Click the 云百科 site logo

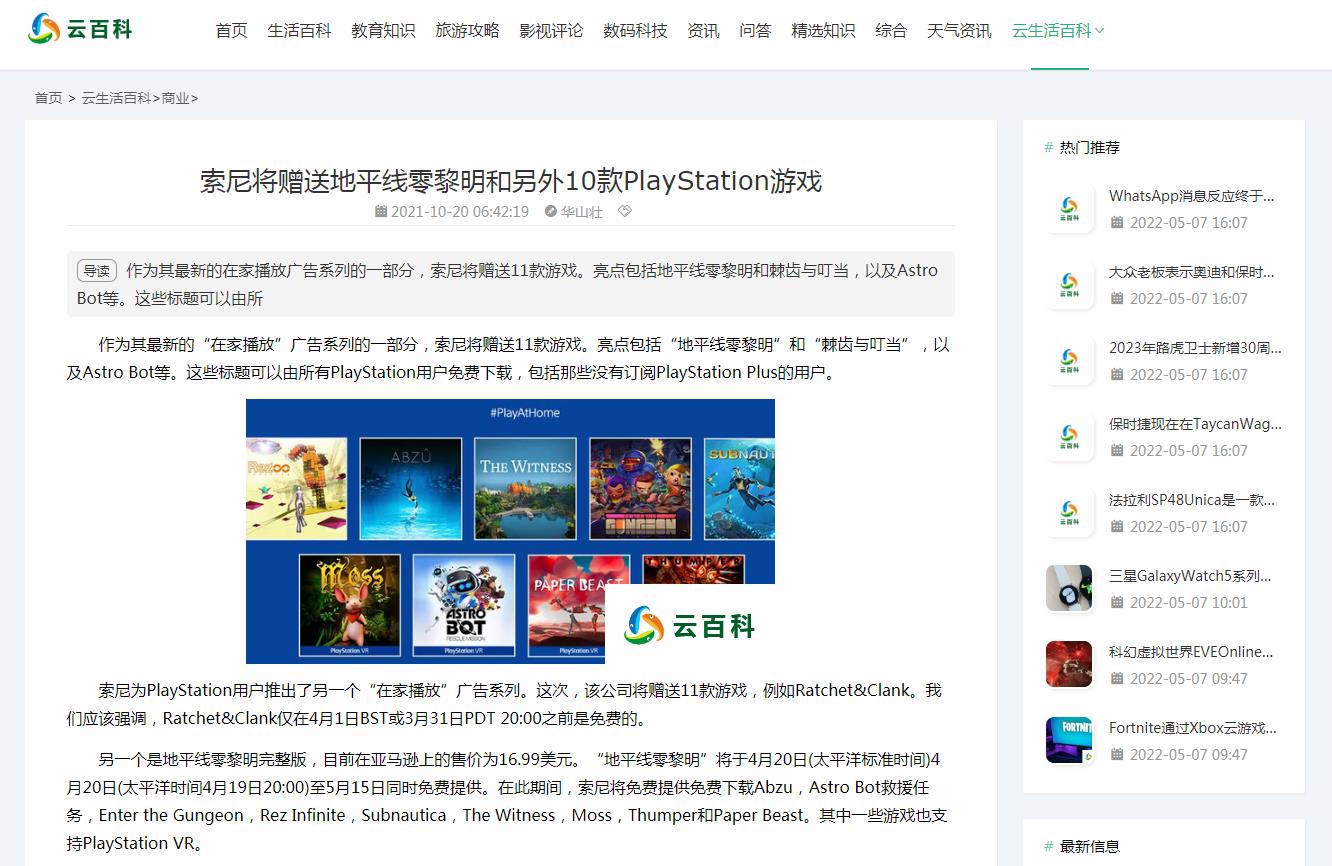pyautogui.click(x=80, y=29)
